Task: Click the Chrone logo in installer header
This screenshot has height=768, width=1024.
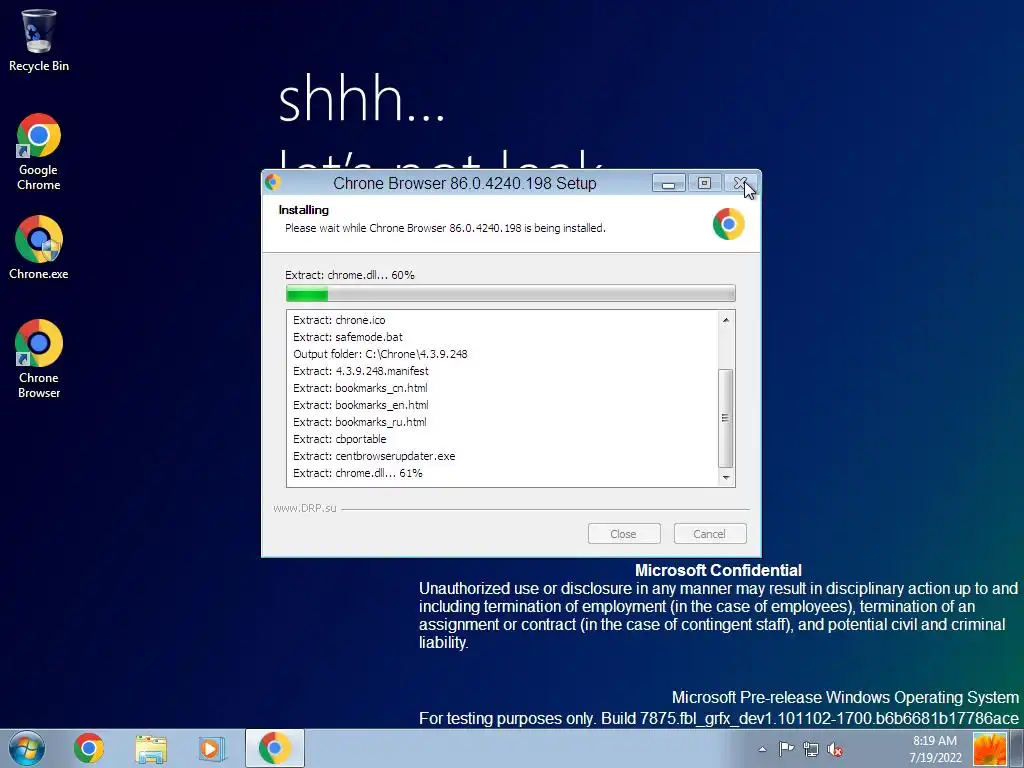Action: 729,224
